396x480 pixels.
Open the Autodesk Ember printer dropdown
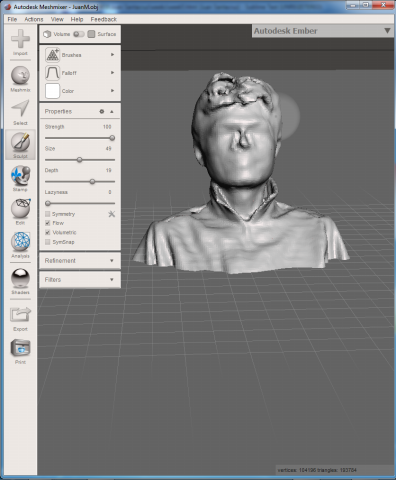tap(322, 31)
